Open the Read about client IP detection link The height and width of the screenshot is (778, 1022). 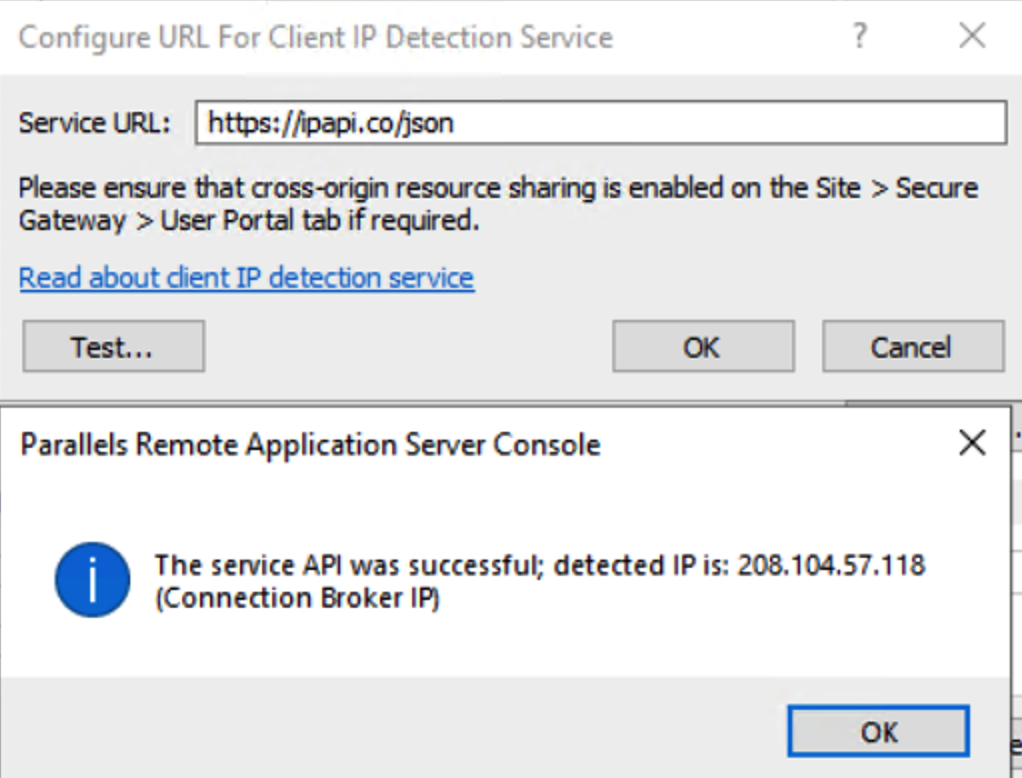pyautogui.click(x=246, y=277)
